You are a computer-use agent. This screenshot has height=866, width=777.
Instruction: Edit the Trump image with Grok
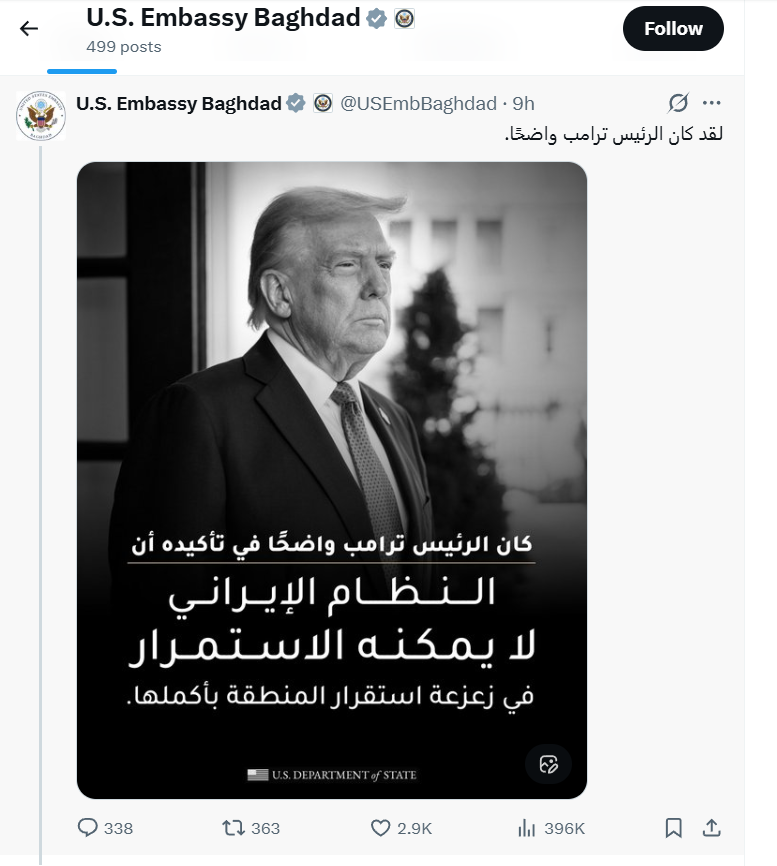(x=548, y=764)
